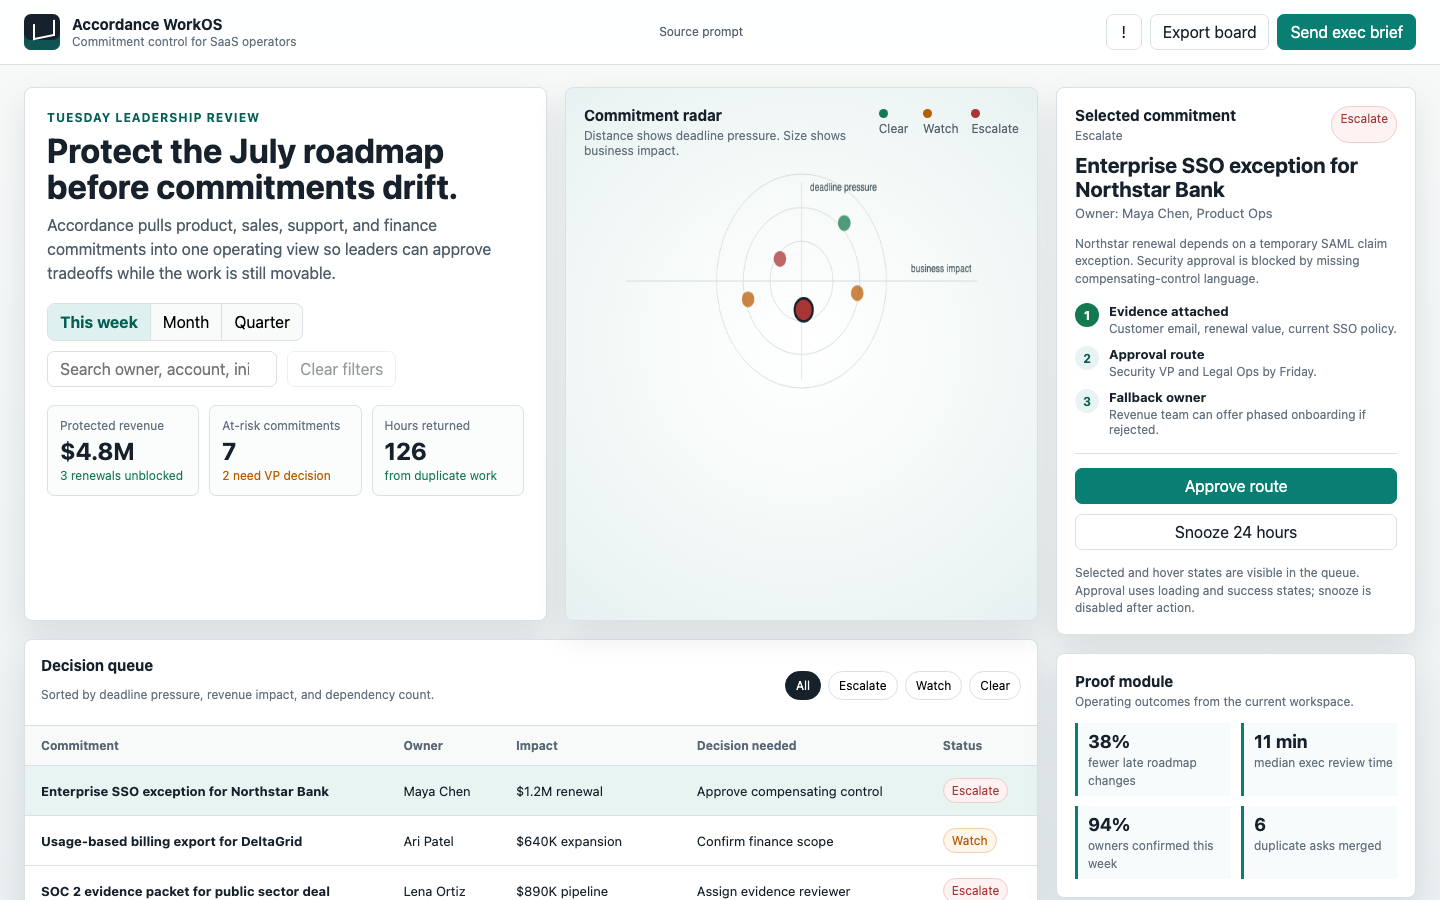The image size is (1440, 900).
Task: Click the $640K expansion impact cell
Action: coord(569,841)
